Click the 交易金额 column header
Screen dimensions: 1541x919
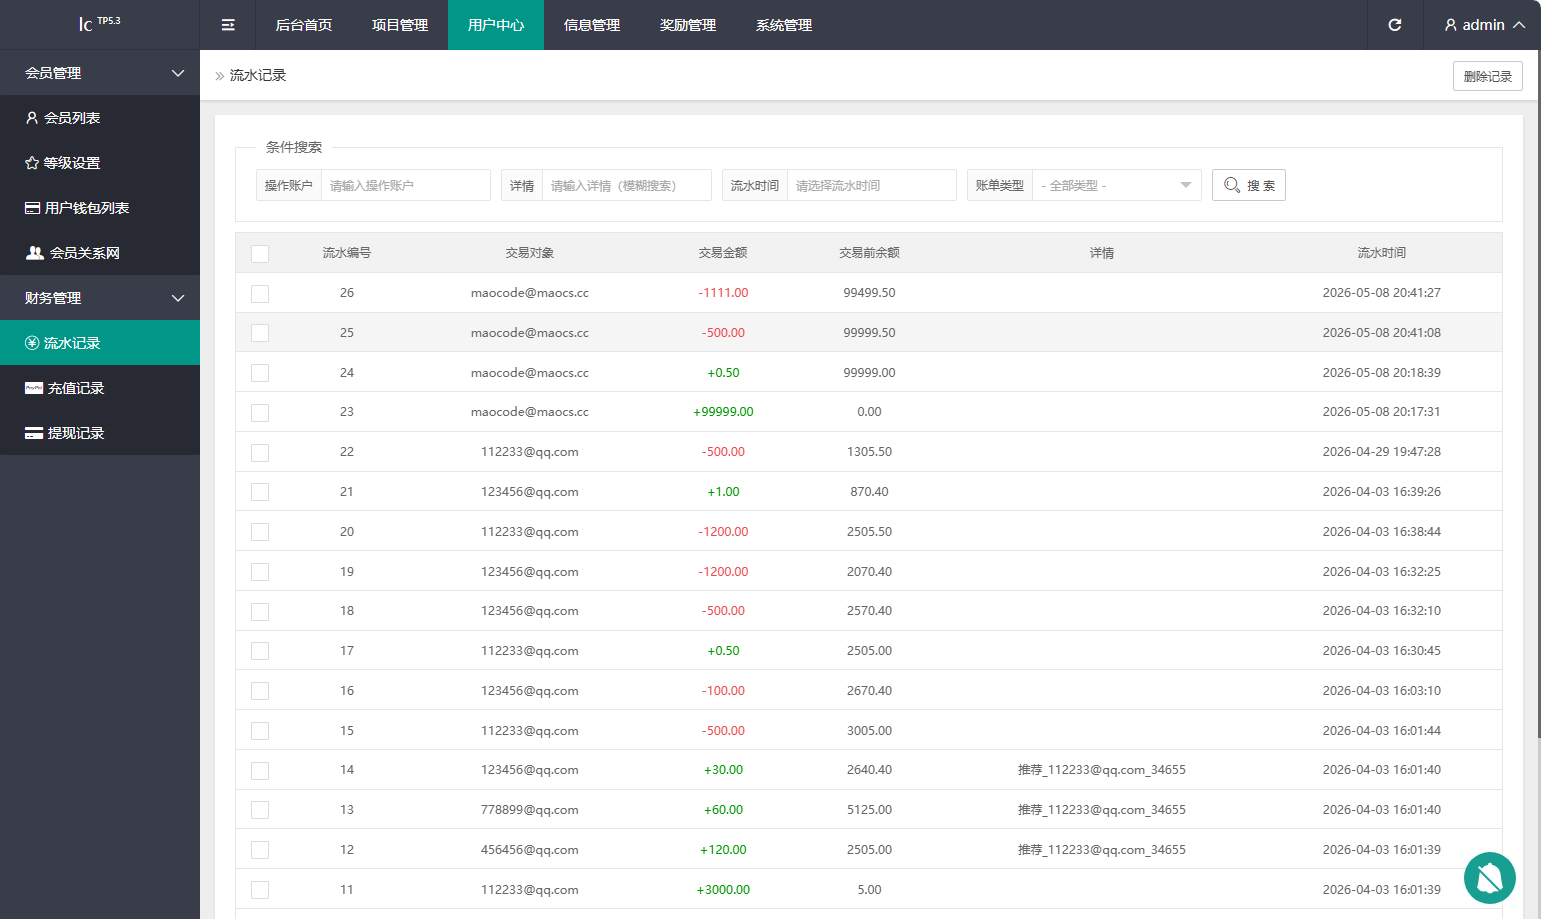723,253
